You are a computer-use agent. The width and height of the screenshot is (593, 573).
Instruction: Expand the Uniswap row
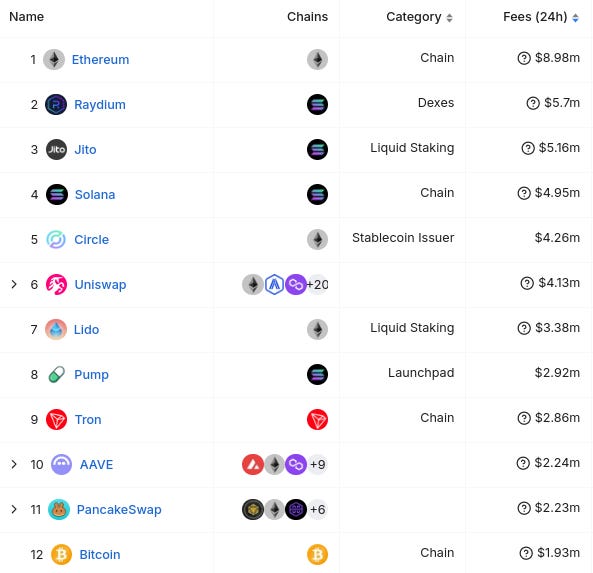point(14,284)
